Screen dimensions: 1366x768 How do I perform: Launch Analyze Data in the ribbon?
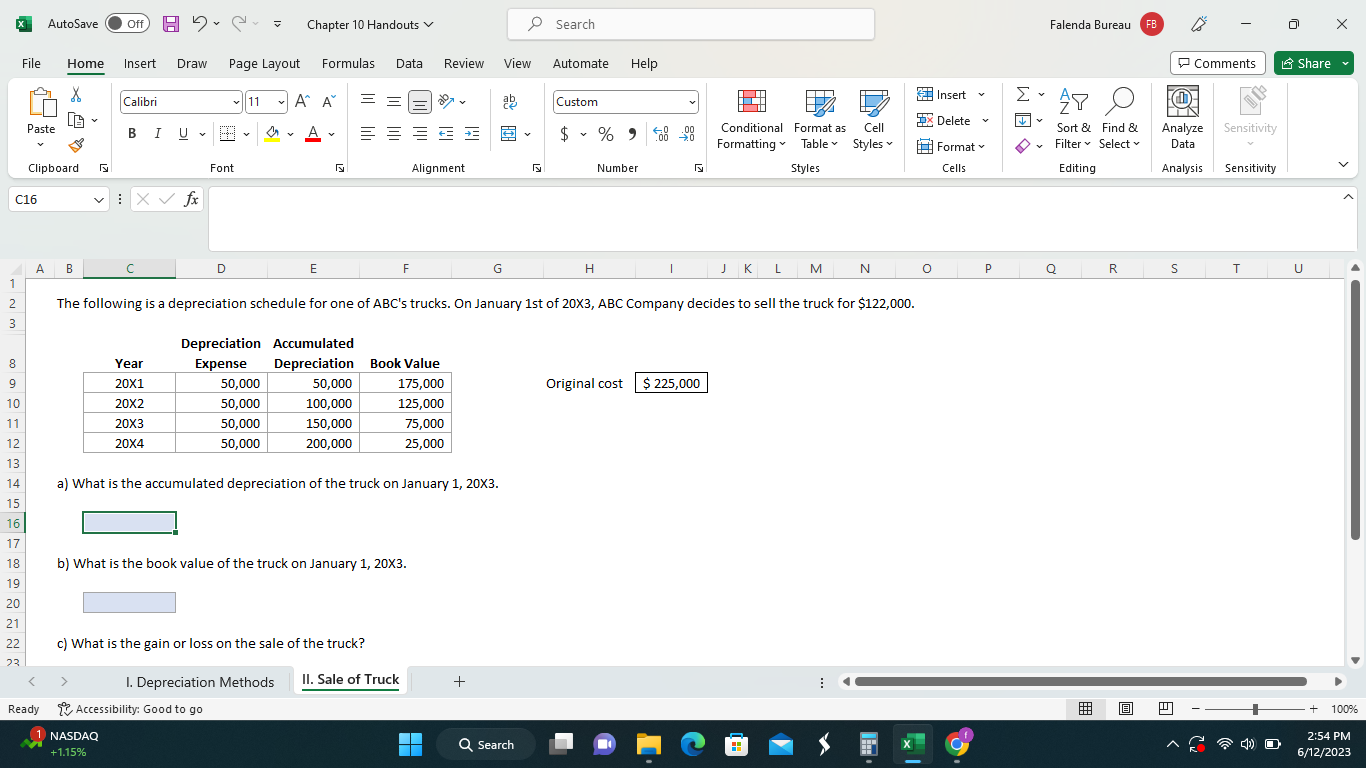(1182, 115)
